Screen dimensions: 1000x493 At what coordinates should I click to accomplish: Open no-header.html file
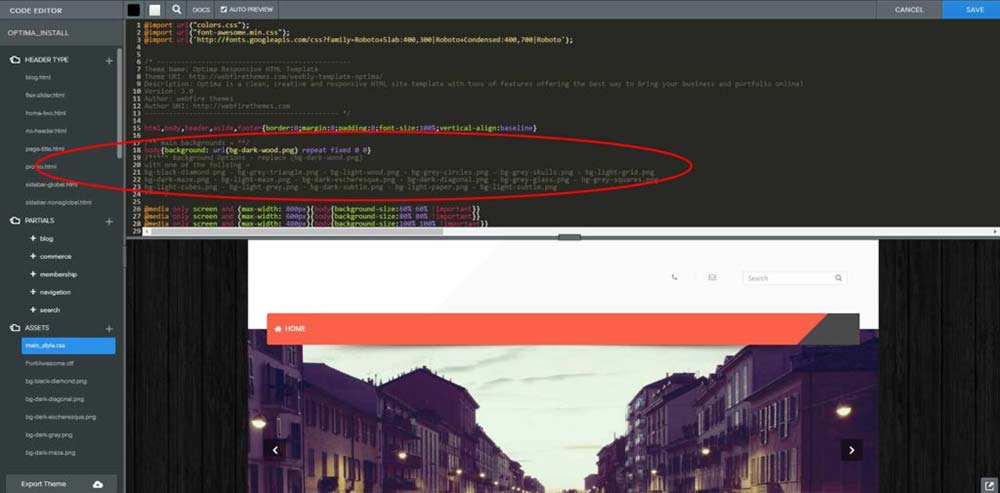click(x=46, y=131)
